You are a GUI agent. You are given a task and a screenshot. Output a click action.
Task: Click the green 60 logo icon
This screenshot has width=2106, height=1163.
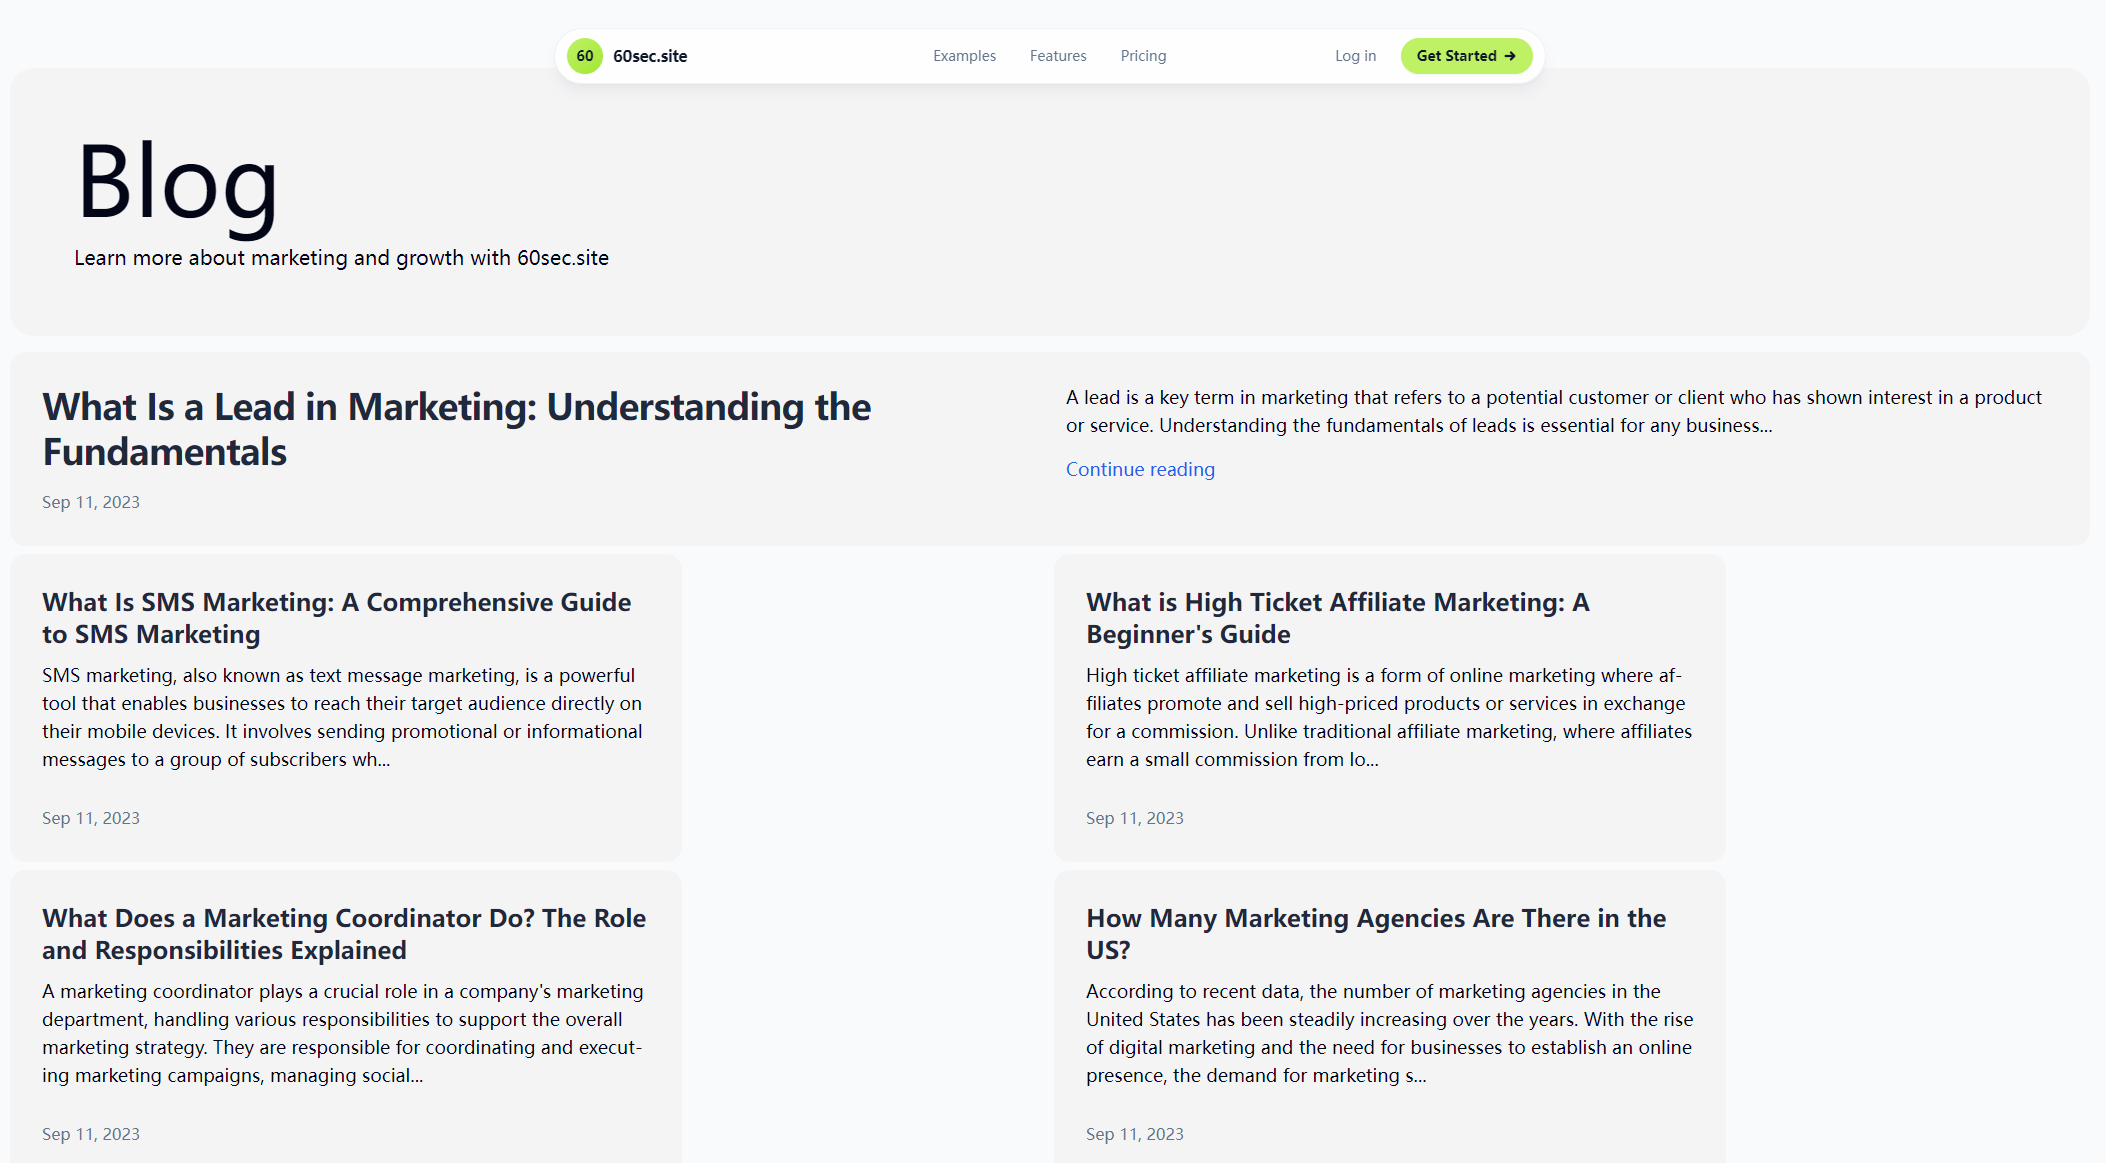click(x=585, y=56)
